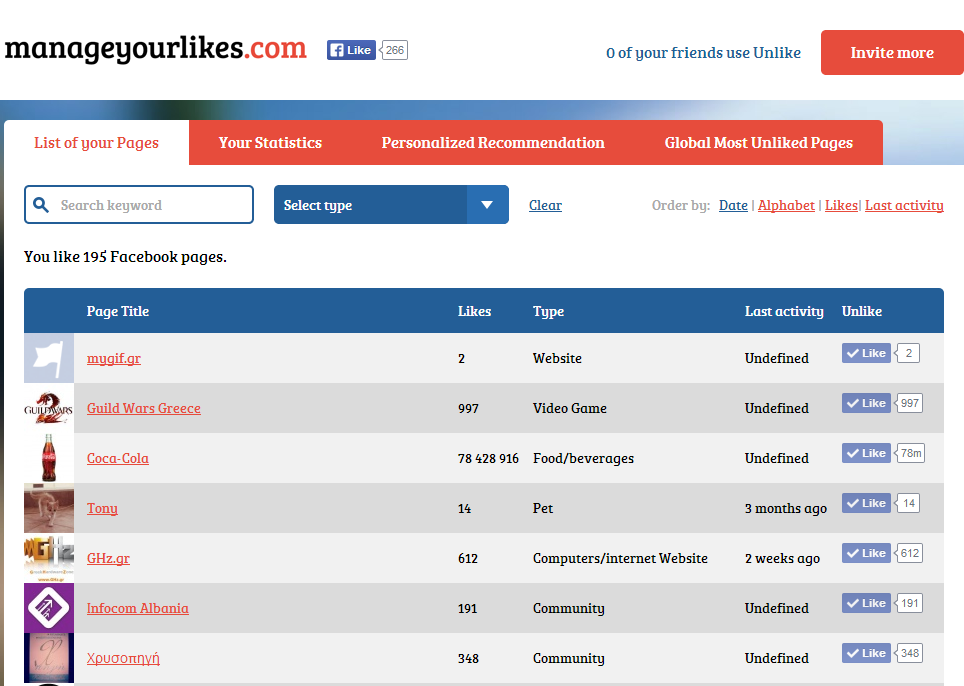The width and height of the screenshot is (964, 686).
Task: Focus the Search keyword input field
Action: click(x=139, y=205)
